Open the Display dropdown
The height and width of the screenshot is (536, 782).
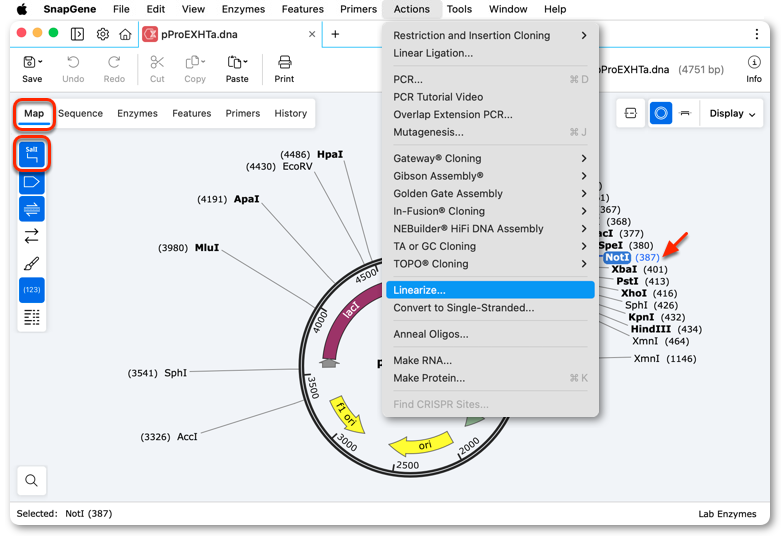pos(732,113)
